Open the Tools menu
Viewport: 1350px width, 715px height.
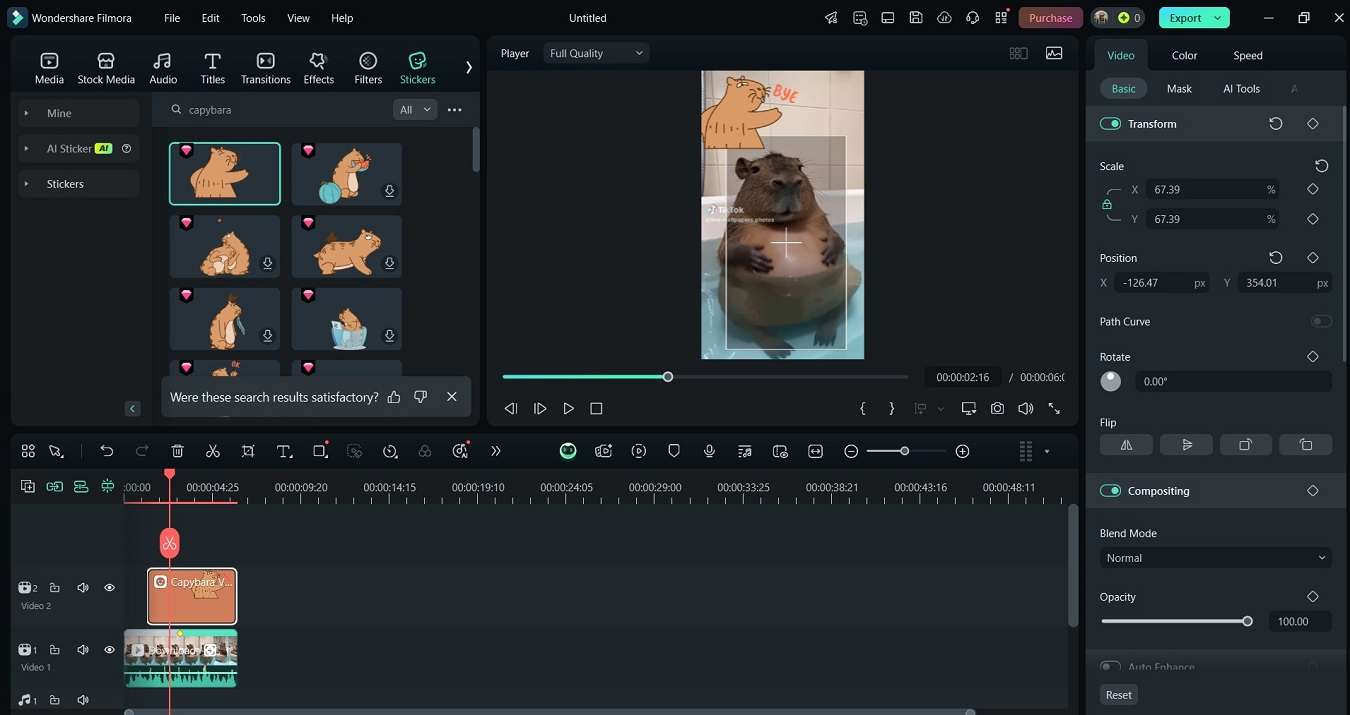[253, 18]
